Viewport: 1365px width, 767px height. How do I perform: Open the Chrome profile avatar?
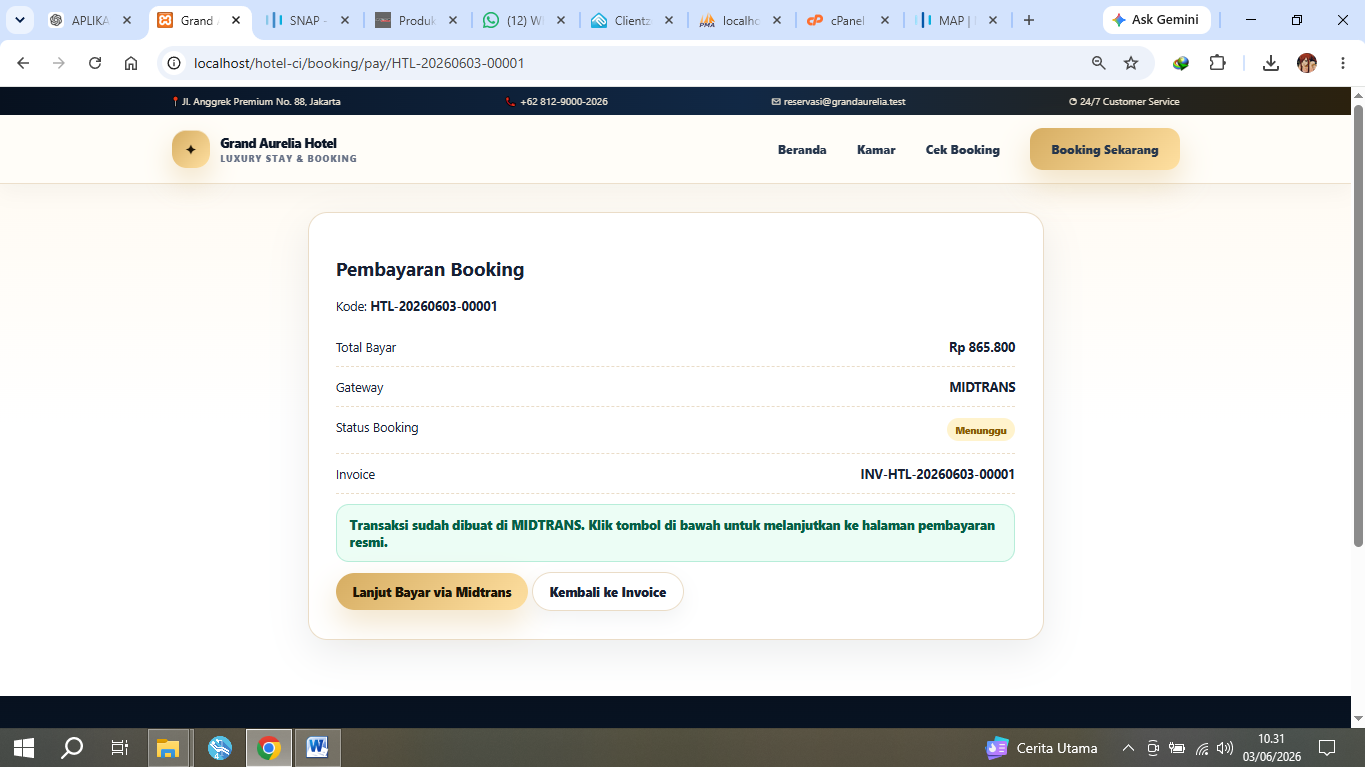pyautogui.click(x=1307, y=63)
